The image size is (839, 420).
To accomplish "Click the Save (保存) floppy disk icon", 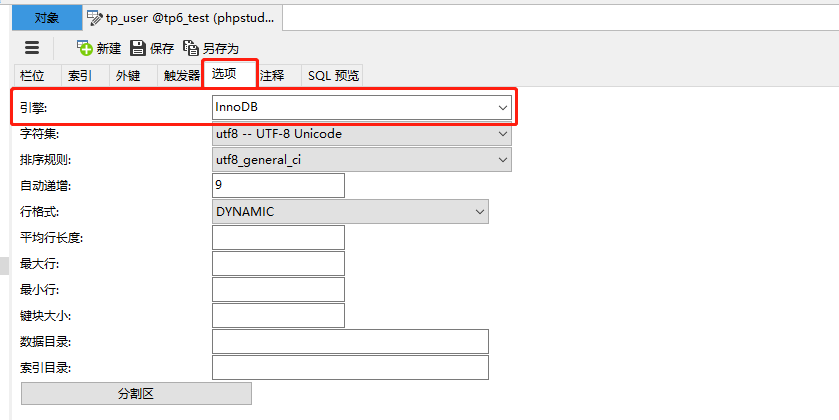I will [x=138, y=48].
